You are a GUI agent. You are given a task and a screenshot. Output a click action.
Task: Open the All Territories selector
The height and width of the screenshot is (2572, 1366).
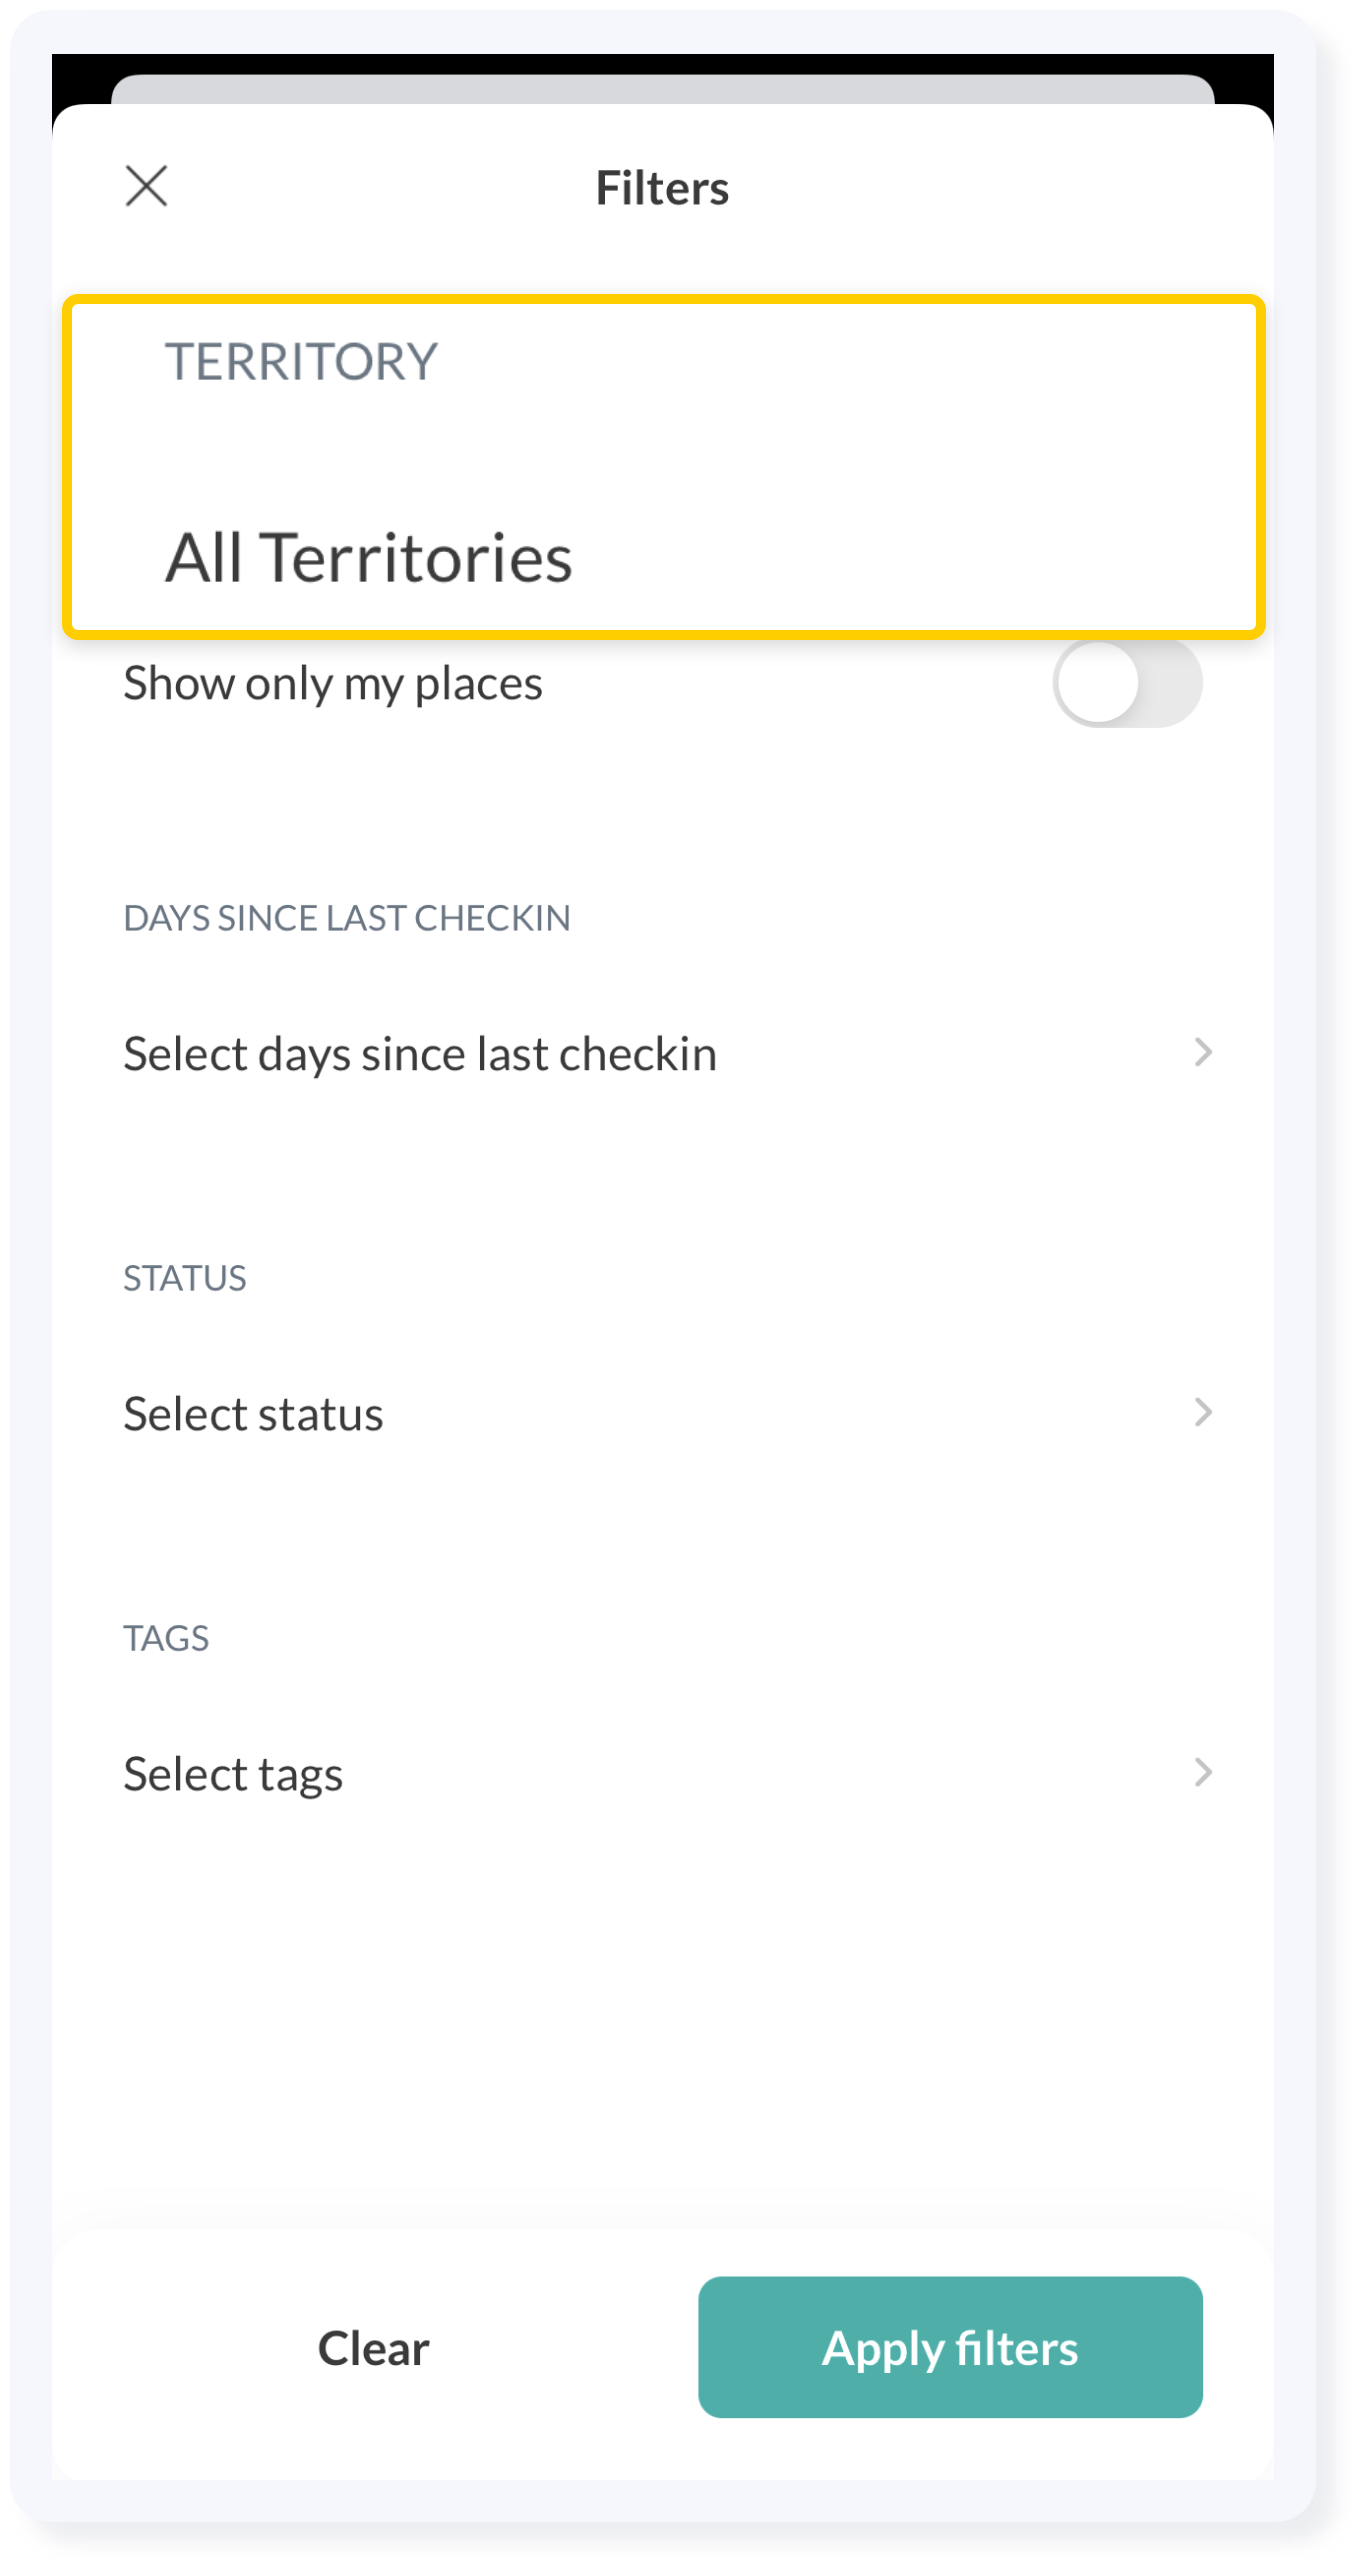click(369, 557)
